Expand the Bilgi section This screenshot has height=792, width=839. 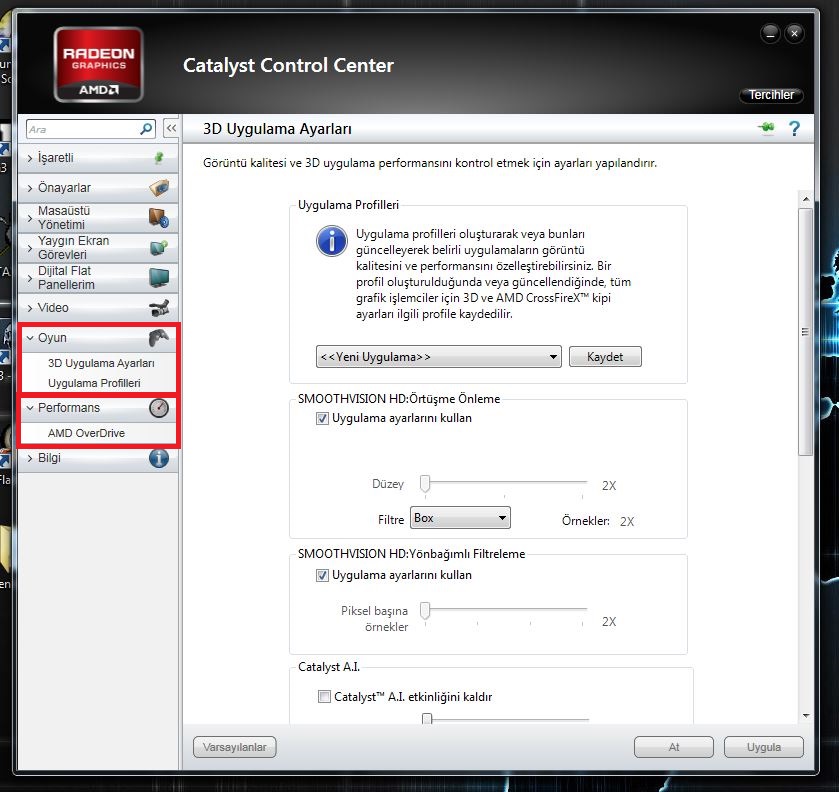[30, 459]
